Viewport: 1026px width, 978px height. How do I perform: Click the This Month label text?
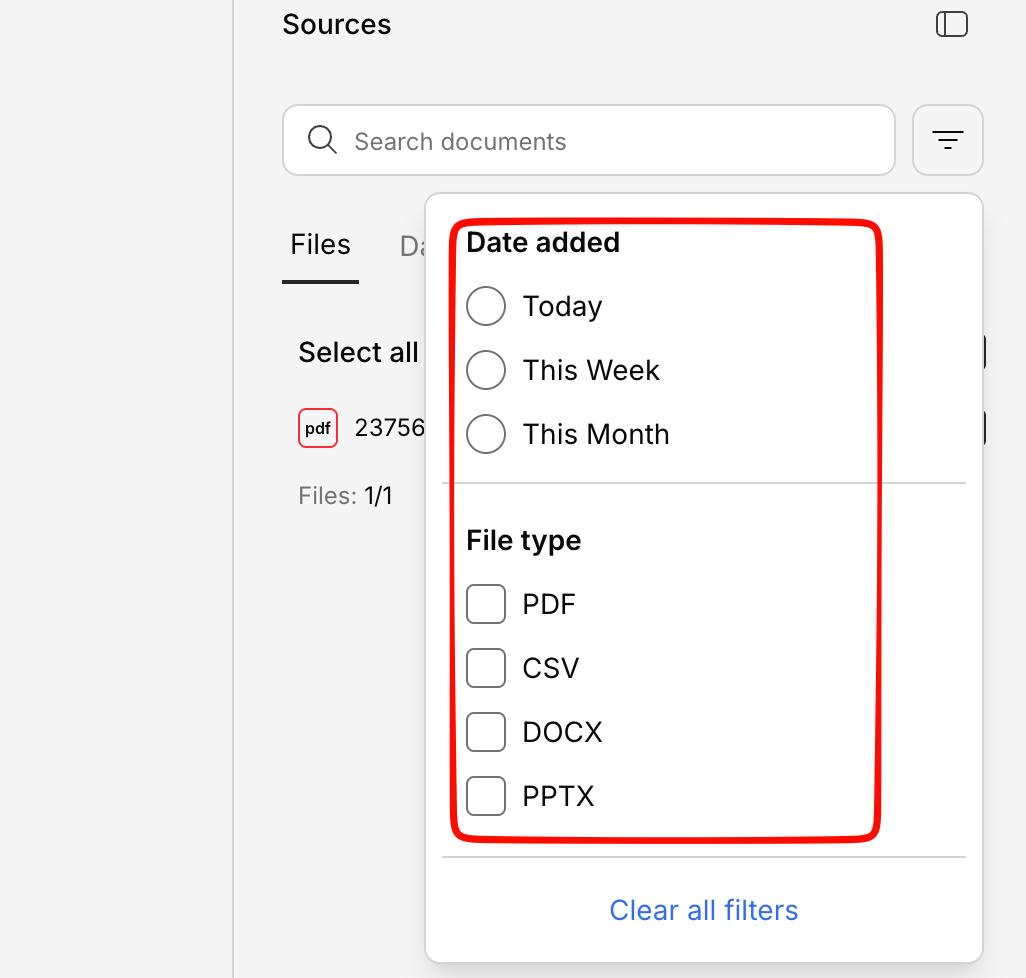coord(596,434)
